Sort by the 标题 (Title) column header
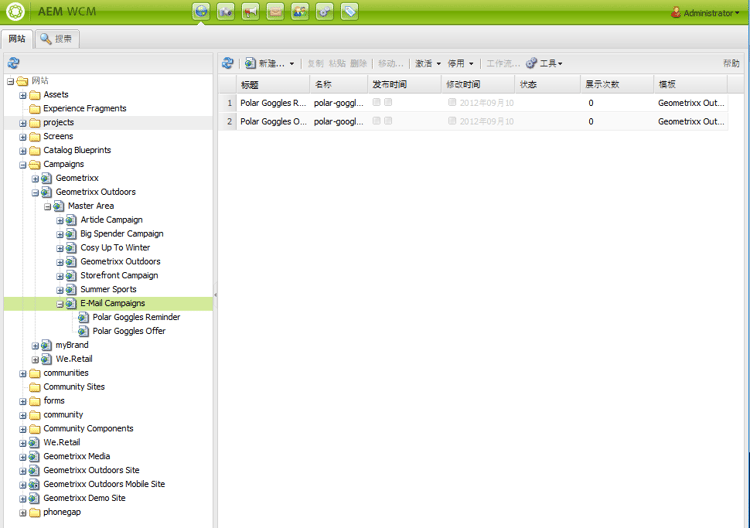This screenshot has height=528, width=750. tap(273, 85)
